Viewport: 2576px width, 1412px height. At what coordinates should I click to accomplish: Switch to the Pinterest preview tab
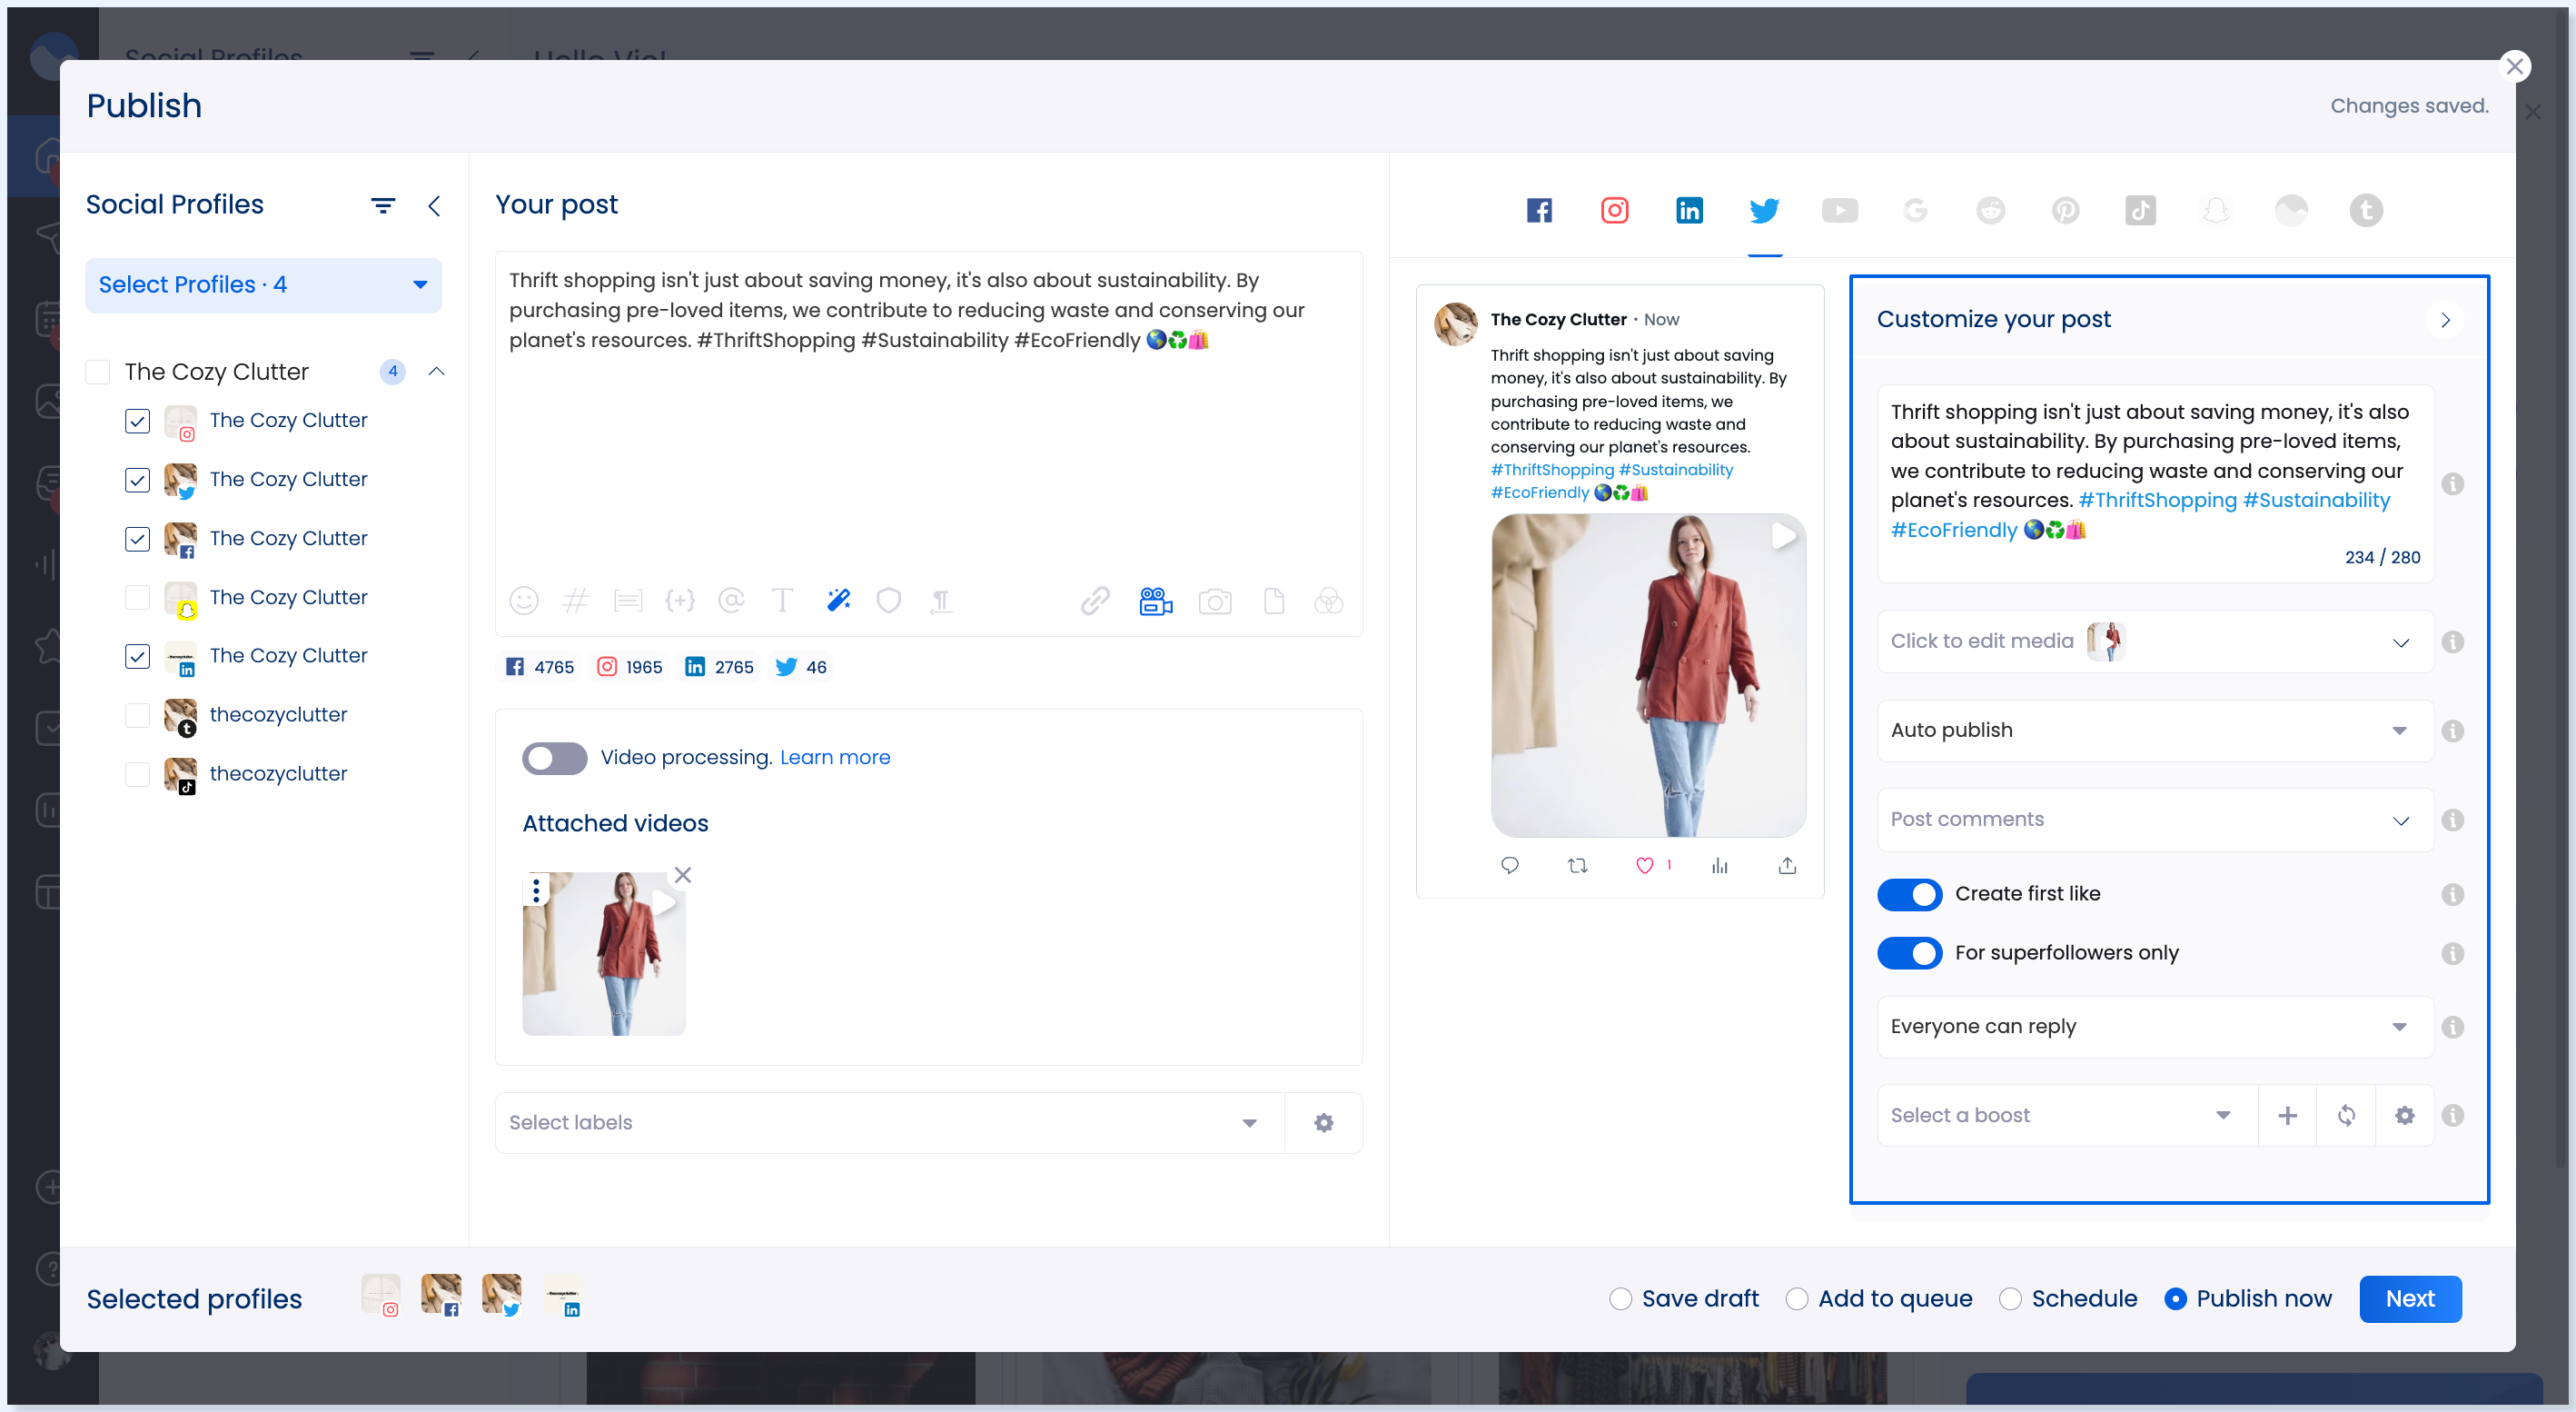point(2065,210)
